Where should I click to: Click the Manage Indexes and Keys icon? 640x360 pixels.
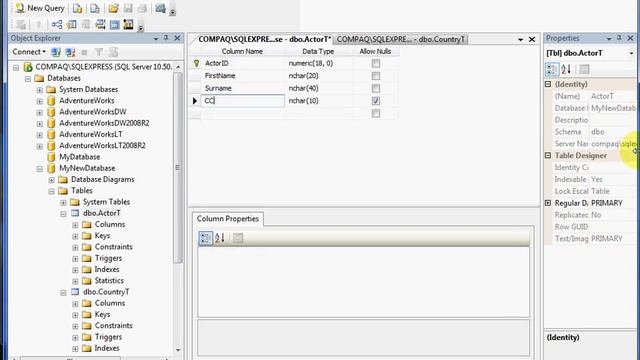coord(71,25)
